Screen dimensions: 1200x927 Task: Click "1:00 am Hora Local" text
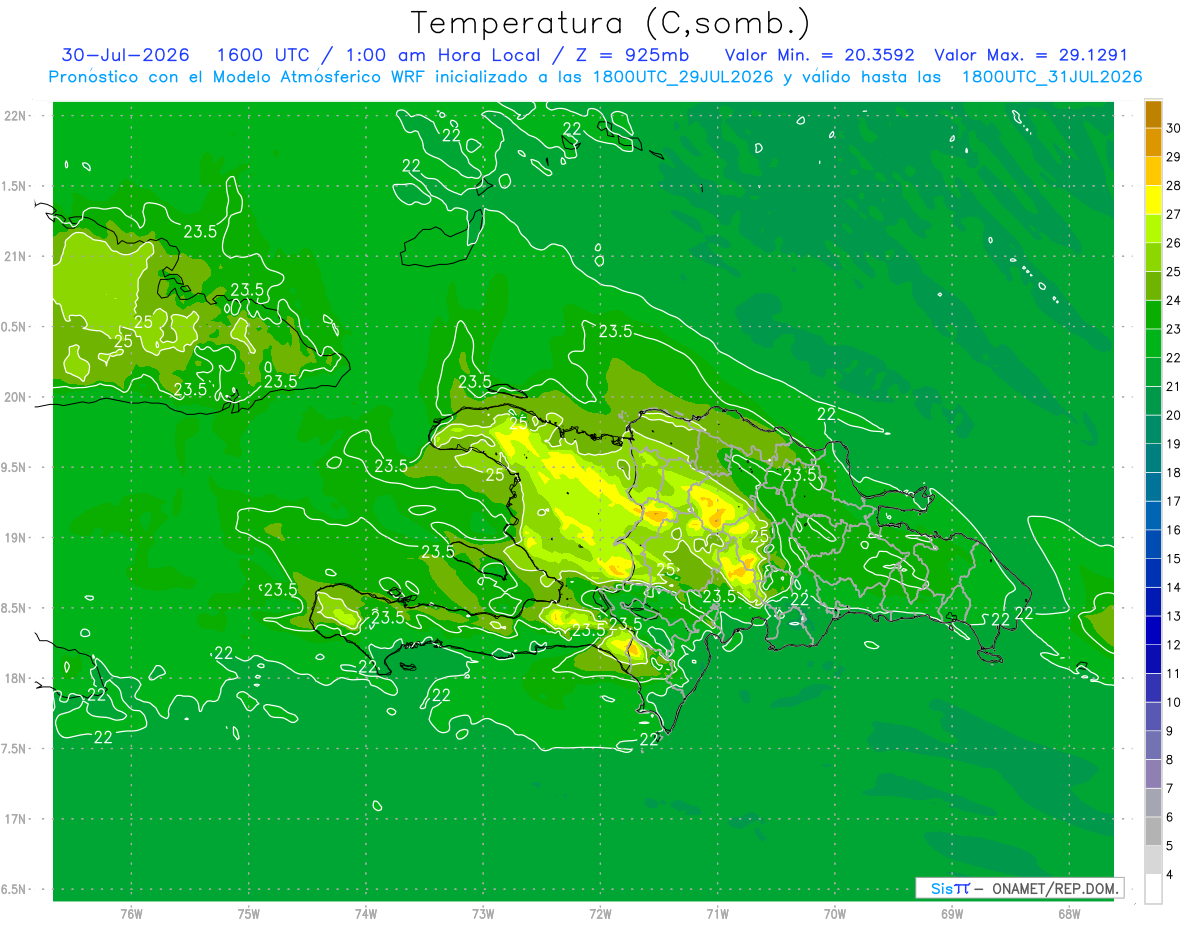pyautogui.click(x=444, y=55)
